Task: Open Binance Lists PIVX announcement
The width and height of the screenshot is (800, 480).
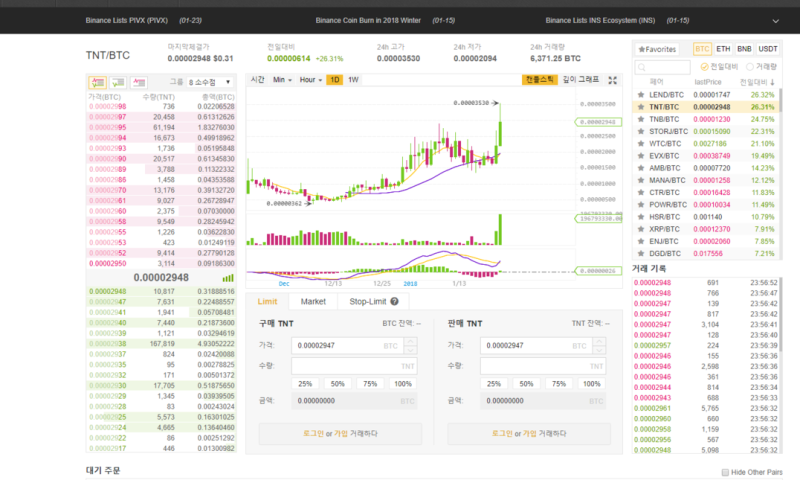Action: [x=127, y=21]
